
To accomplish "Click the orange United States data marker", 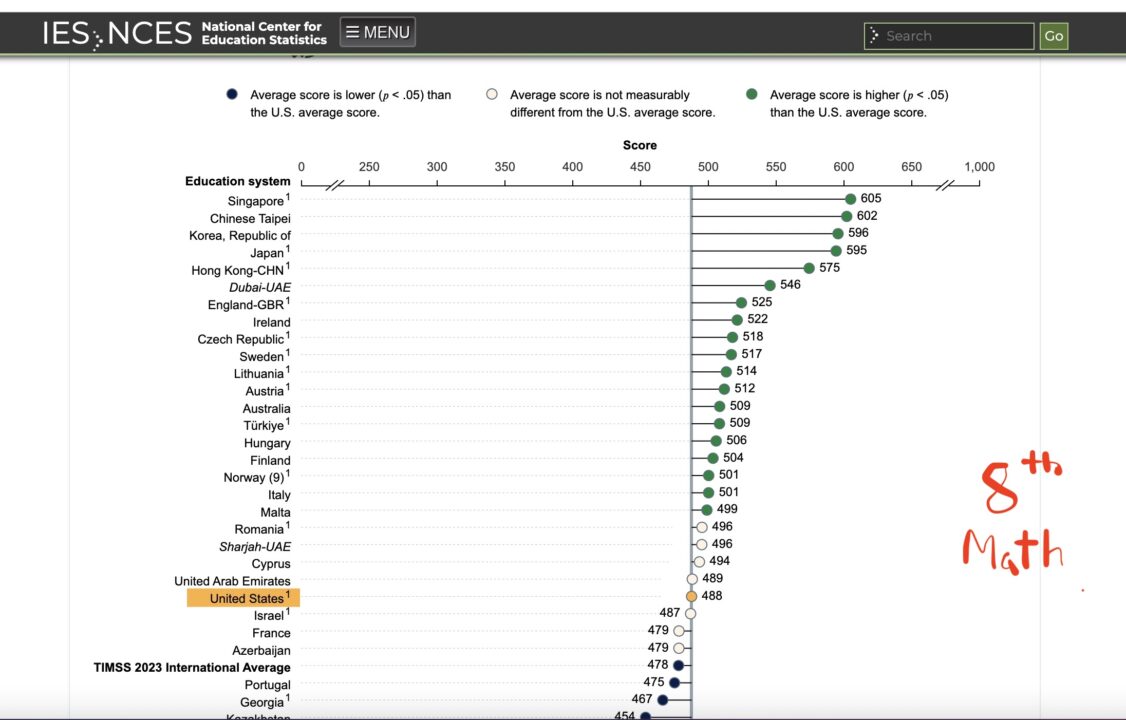I will (x=691, y=596).
